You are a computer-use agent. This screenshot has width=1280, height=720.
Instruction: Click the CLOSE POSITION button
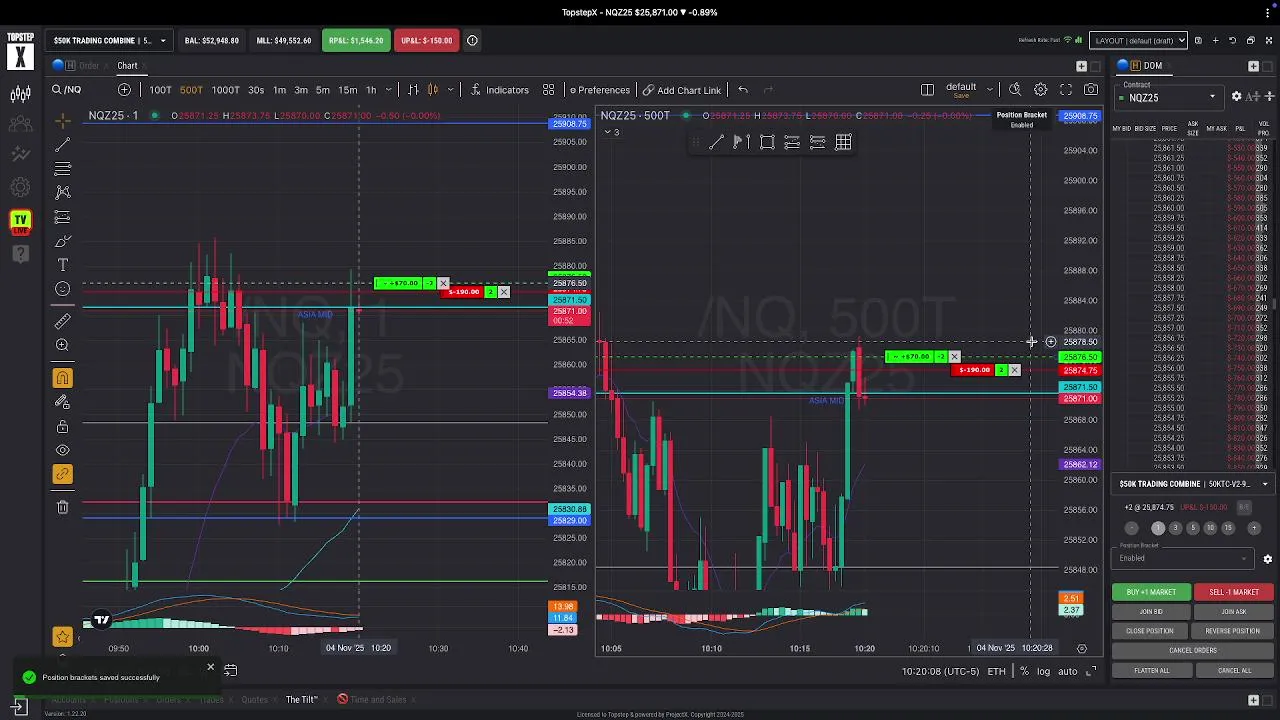(x=1151, y=631)
